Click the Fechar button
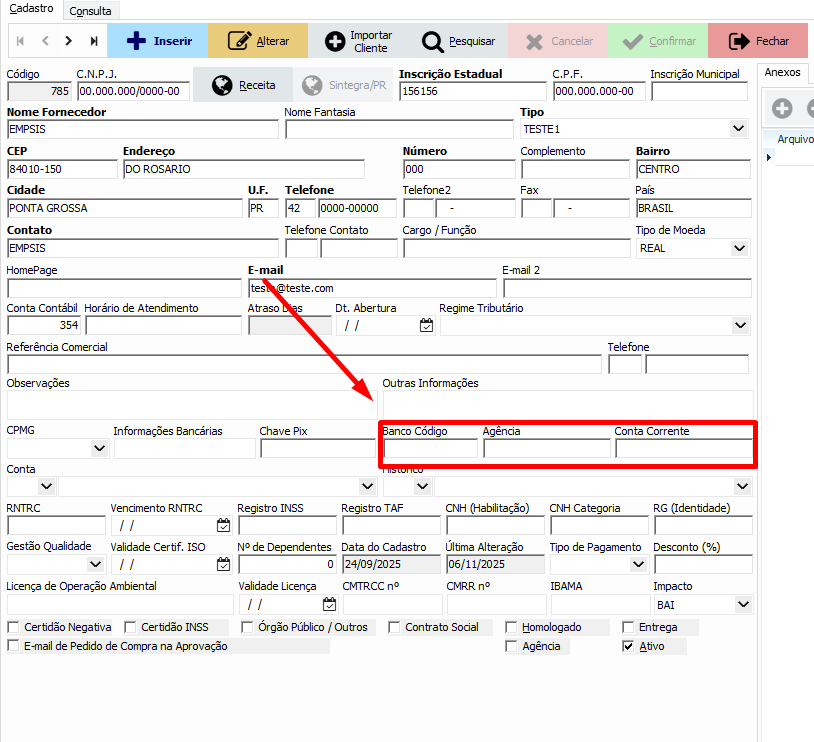This screenshot has height=742, width=814. 758,41
